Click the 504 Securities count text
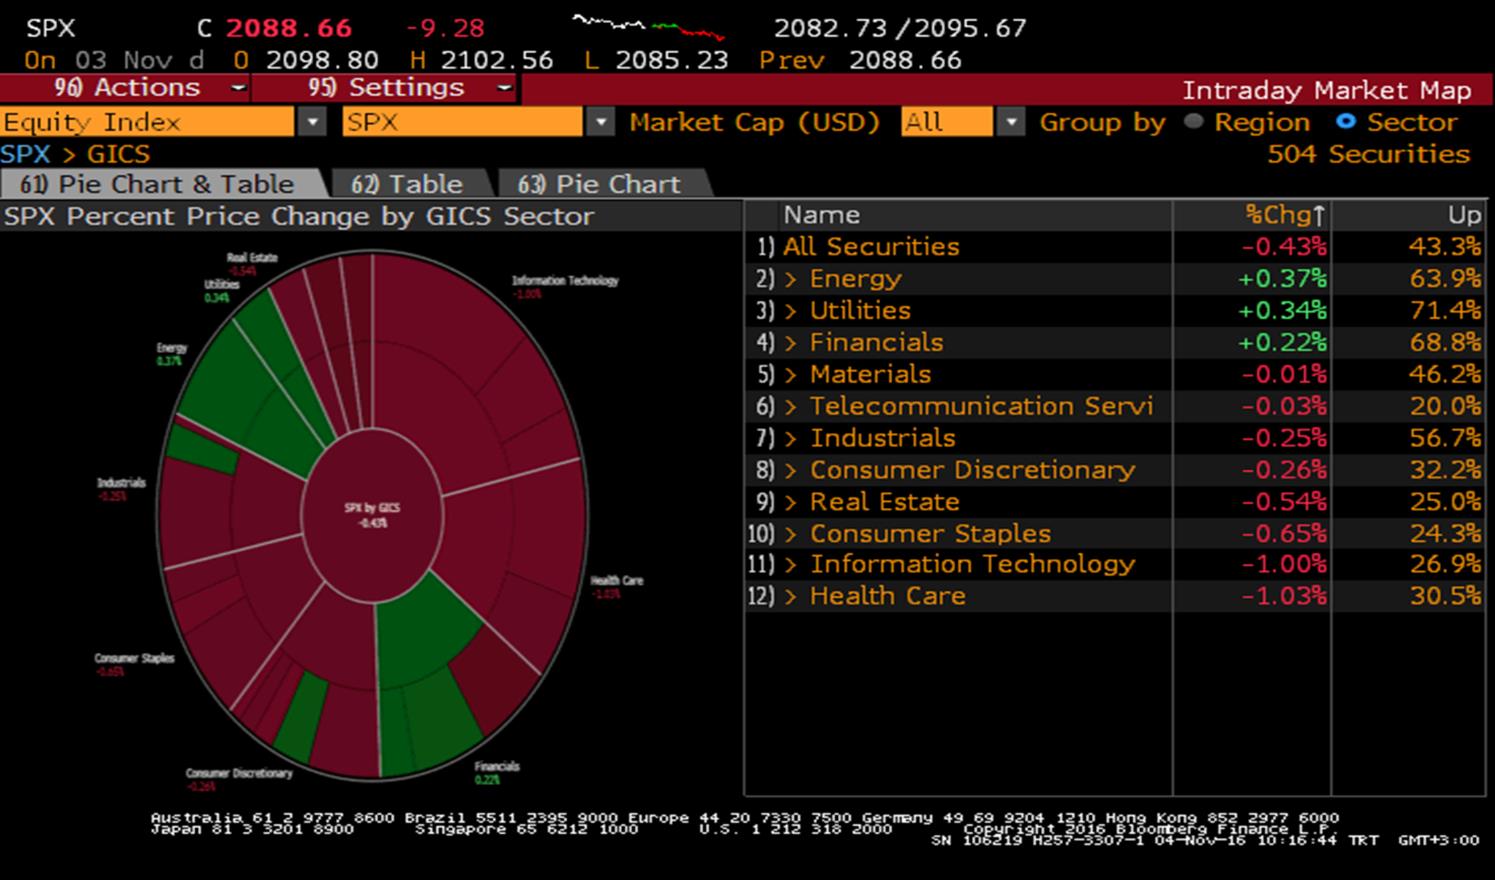This screenshot has width=1495, height=880. (x=1368, y=154)
